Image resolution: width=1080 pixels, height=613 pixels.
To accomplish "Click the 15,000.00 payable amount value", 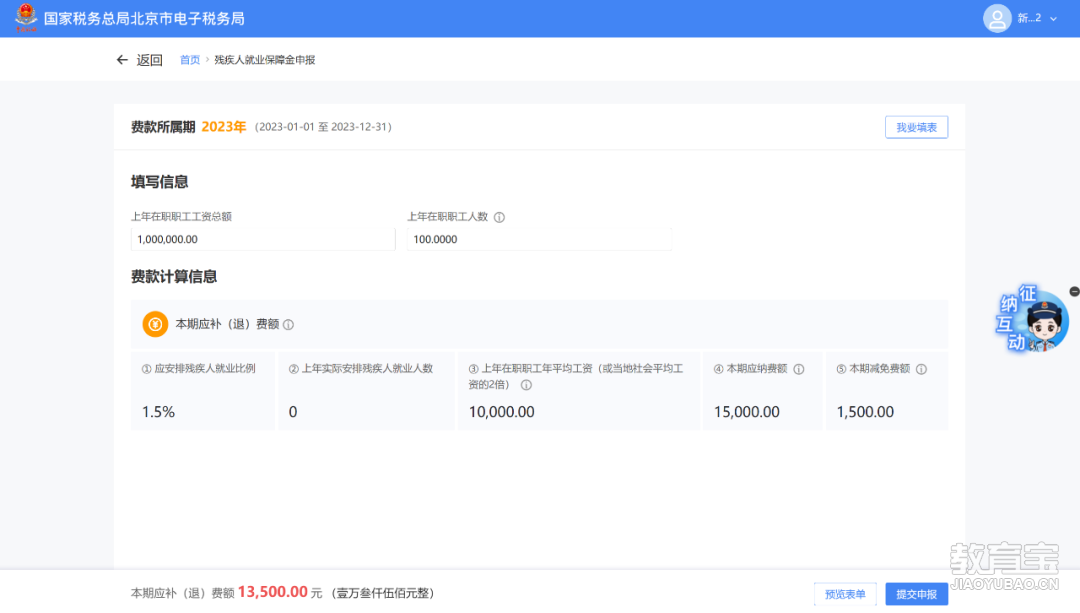I will click(x=747, y=412).
